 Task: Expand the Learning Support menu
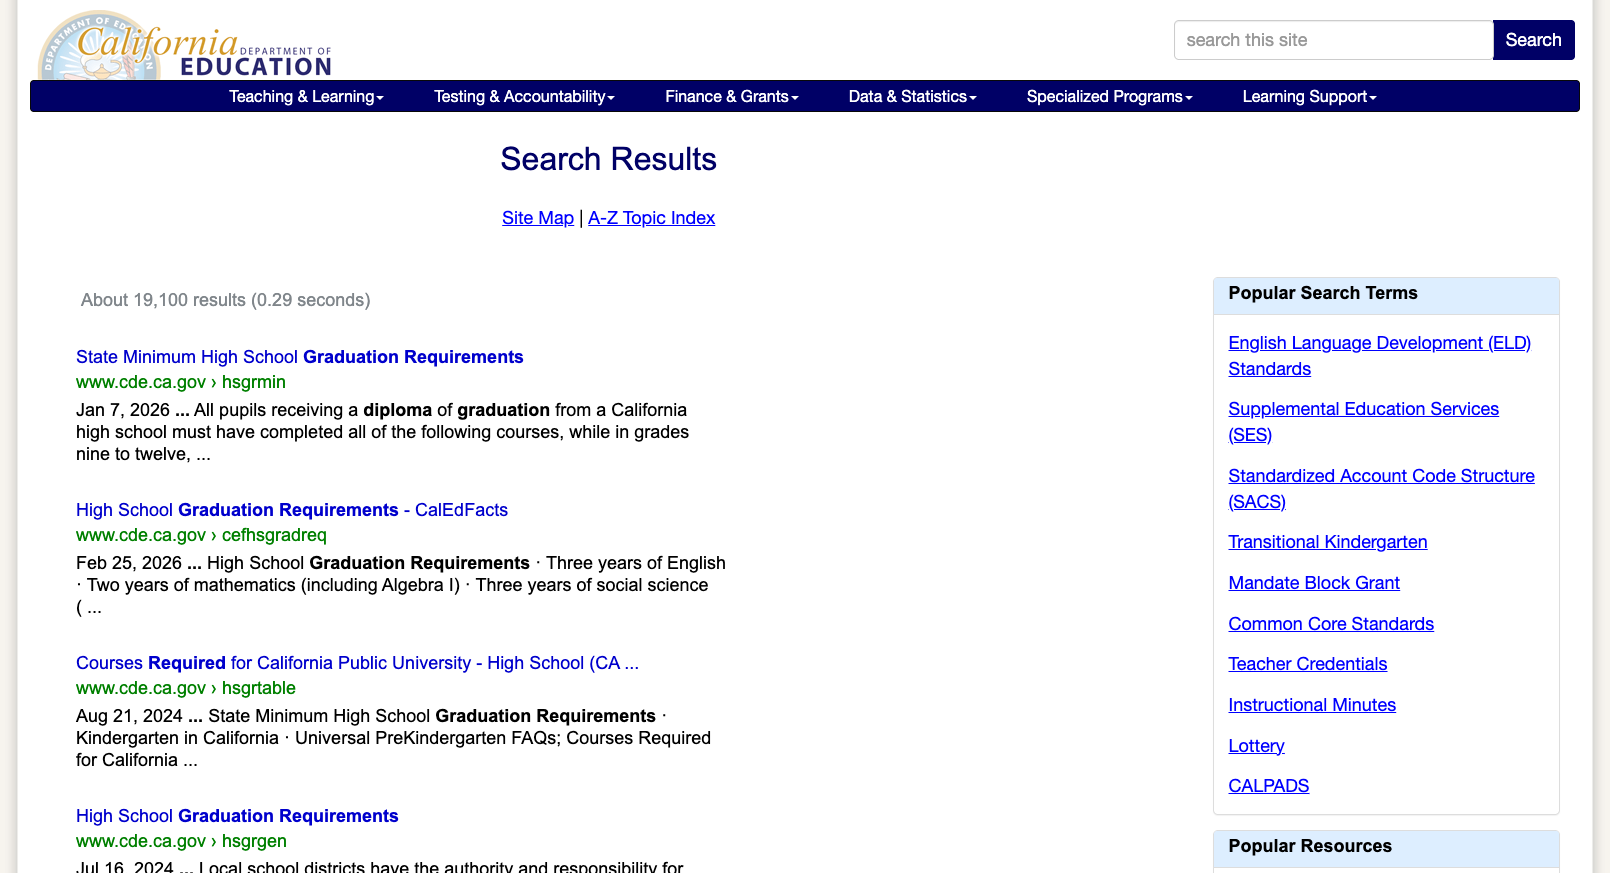point(1309,96)
